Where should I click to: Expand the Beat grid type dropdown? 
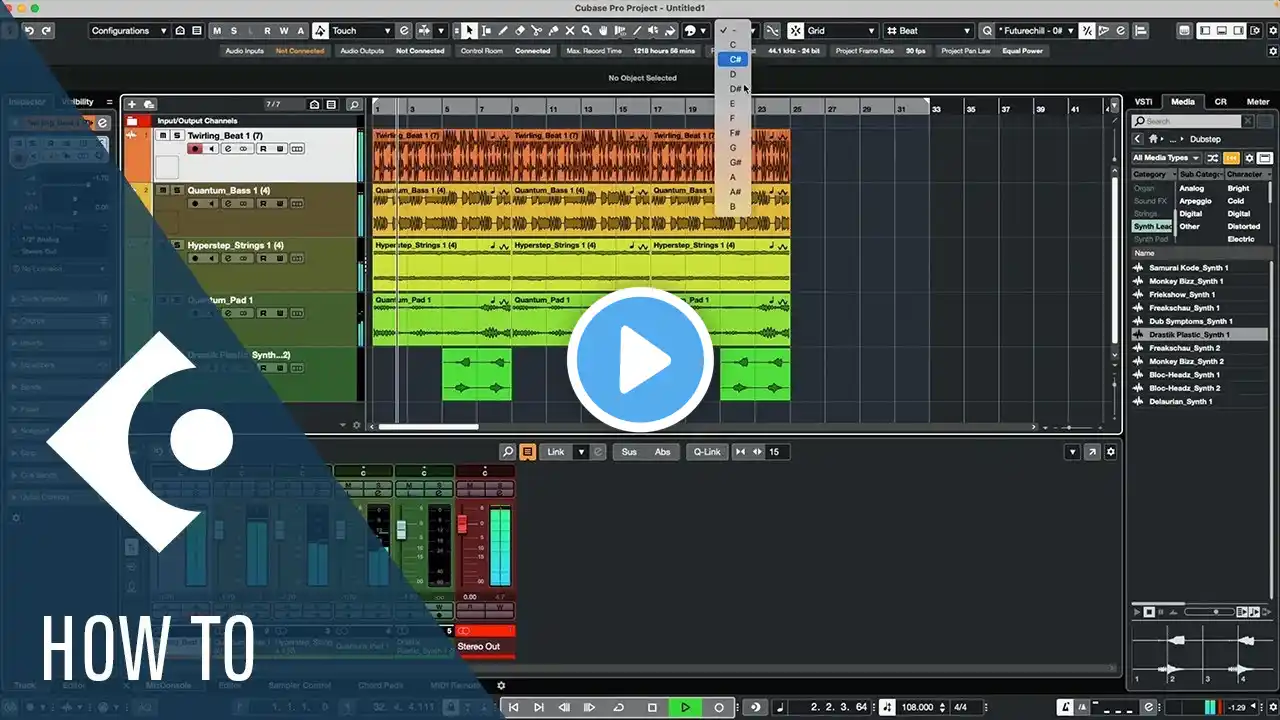coord(928,31)
